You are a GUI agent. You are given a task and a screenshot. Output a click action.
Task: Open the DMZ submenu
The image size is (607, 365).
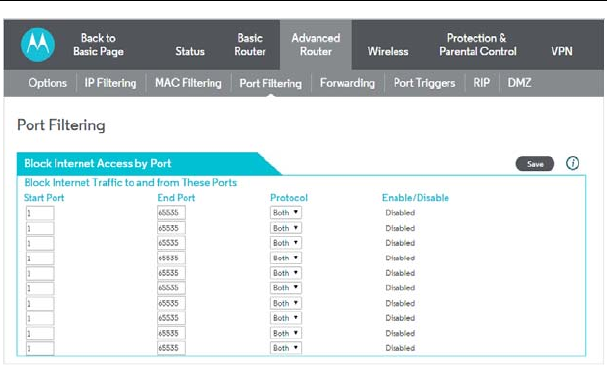point(519,83)
